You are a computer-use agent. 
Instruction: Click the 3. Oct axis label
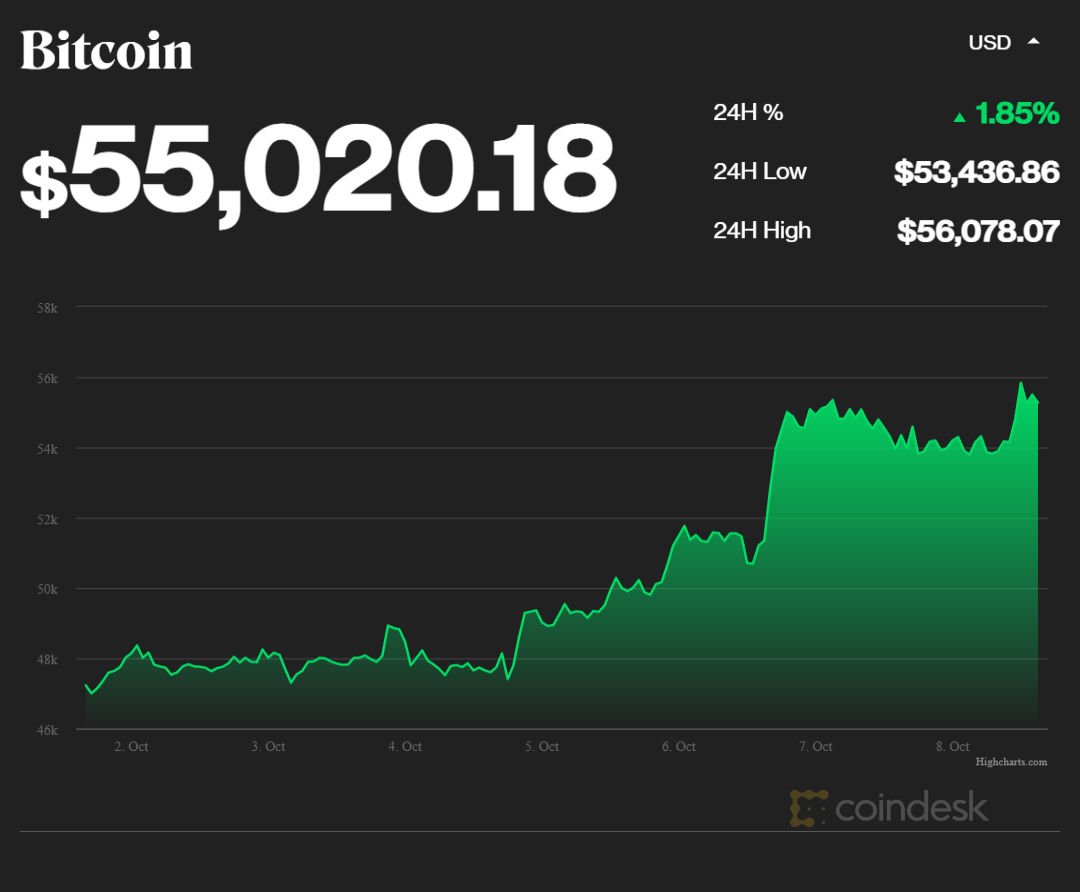(x=268, y=747)
